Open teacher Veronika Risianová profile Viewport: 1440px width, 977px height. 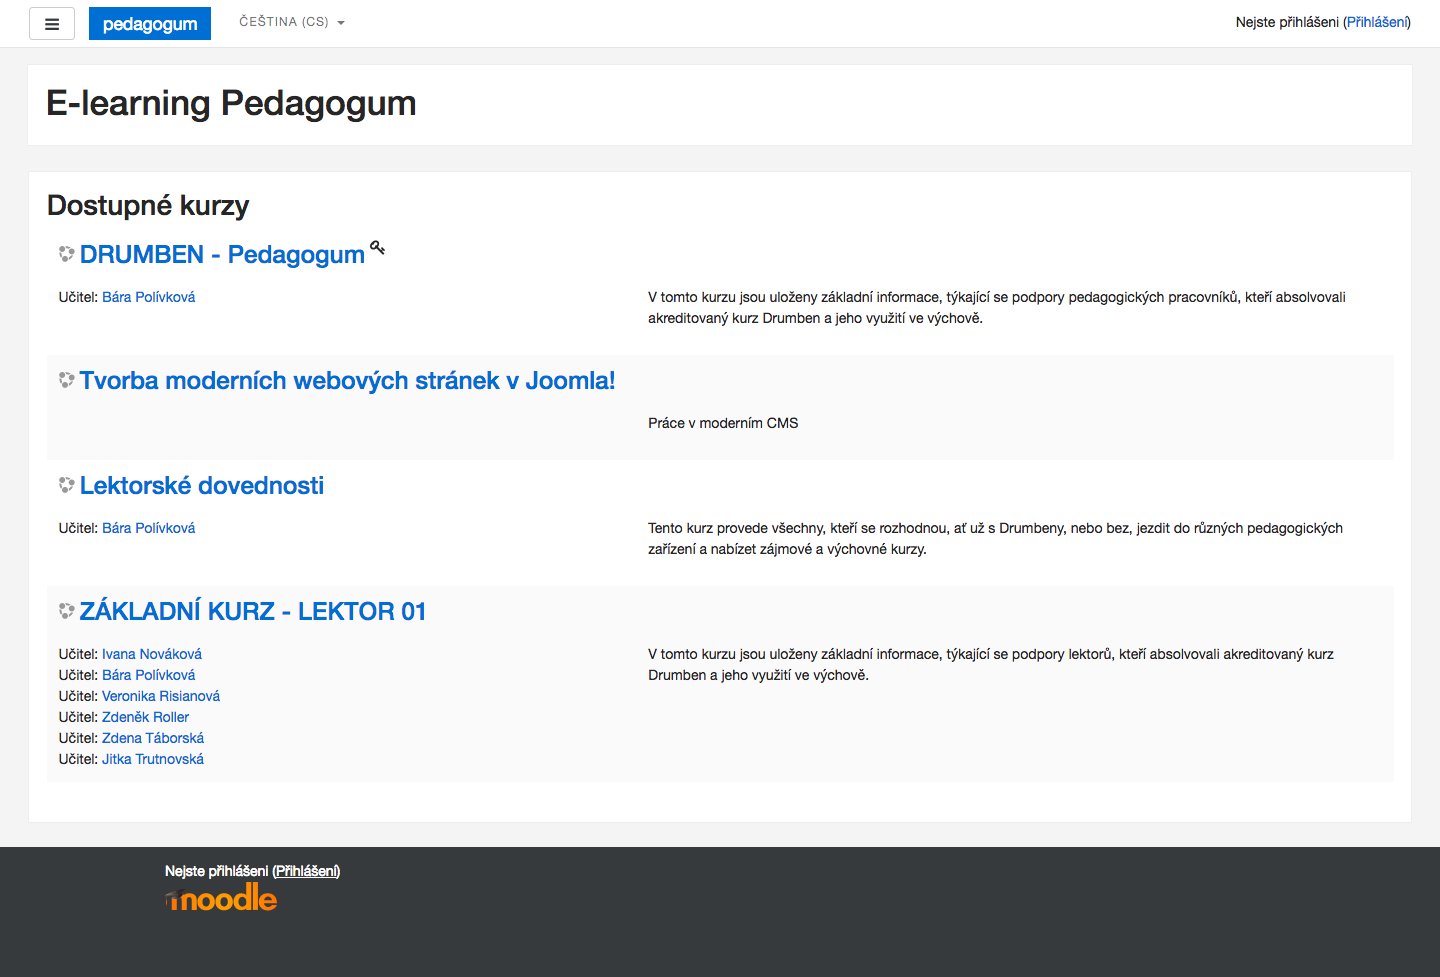coord(161,696)
